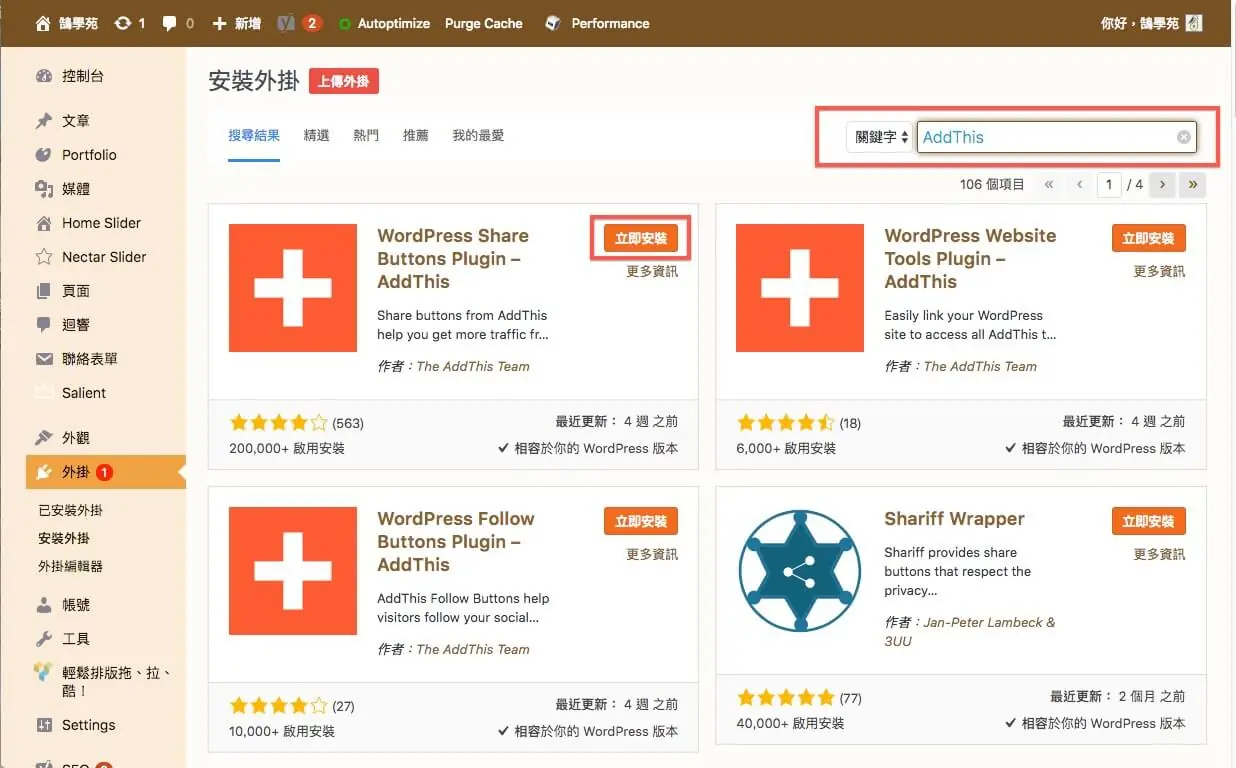
Task: Click the Website Tools plugin thumbnail
Action: [x=800, y=288]
